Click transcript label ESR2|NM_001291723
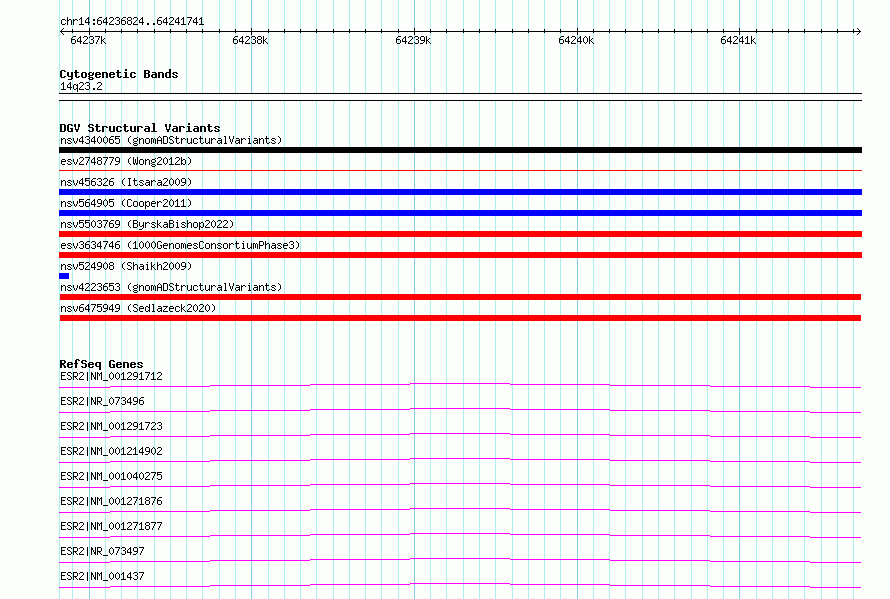Image resolution: width=890 pixels, height=599 pixels. 111,426
